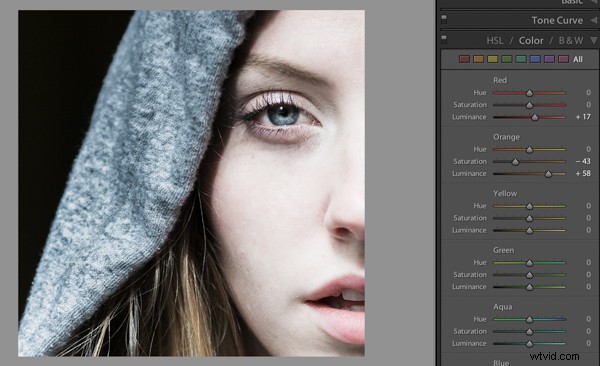Switch to the HSL tab
The width and height of the screenshot is (600, 366).
point(495,41)
